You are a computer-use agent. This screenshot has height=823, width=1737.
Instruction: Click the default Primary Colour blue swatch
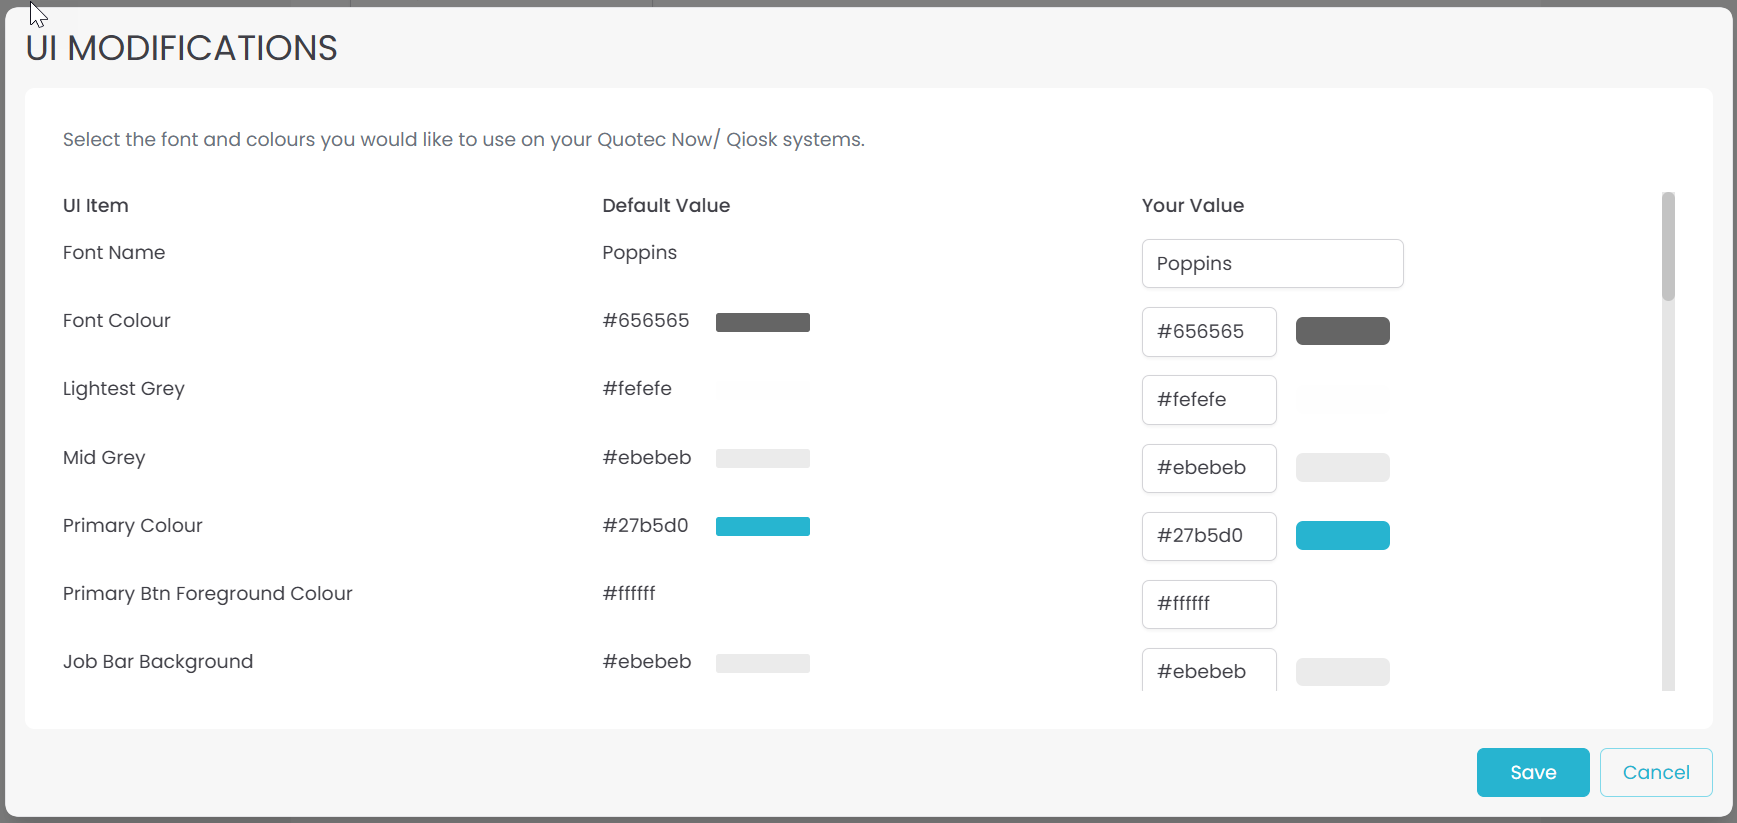(x=762, y=526)
